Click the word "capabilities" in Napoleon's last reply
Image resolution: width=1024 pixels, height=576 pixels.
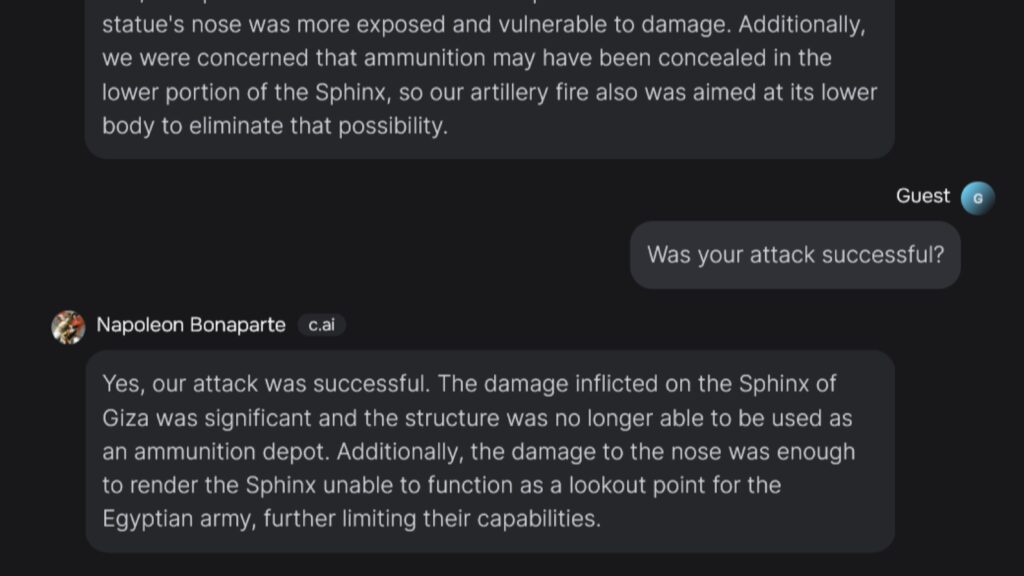pos(538,520)
